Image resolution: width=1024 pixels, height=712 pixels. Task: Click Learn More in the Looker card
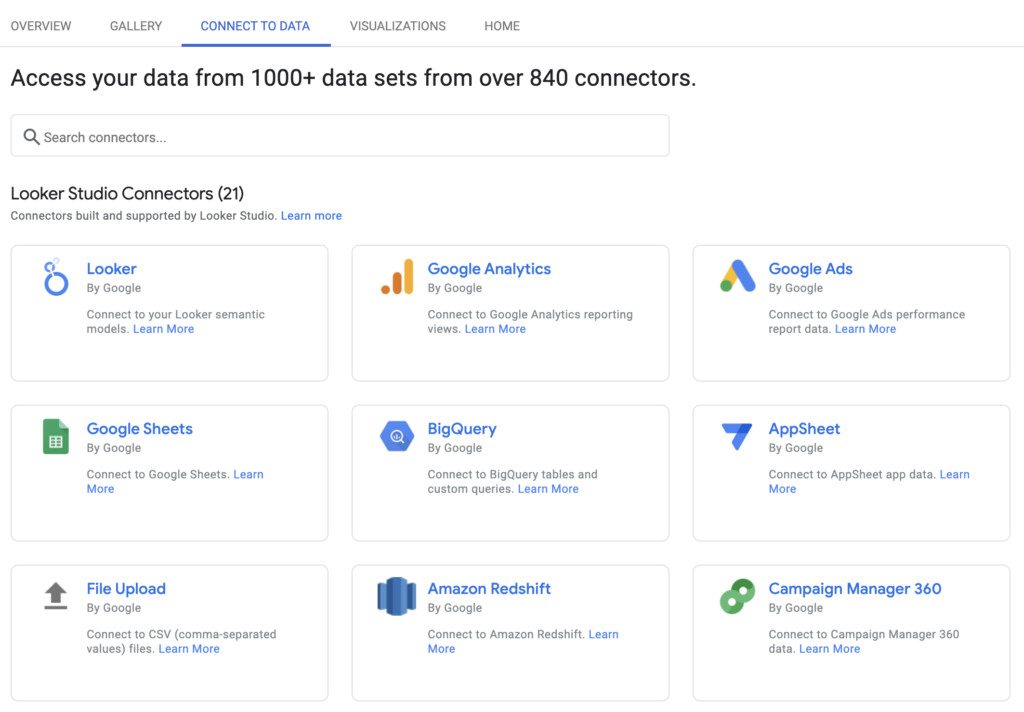[163, 329]
